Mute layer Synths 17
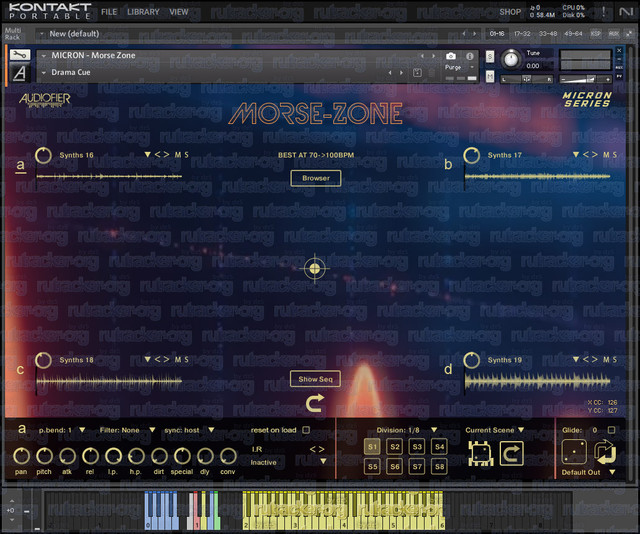The width and height of the screenshot is (640, 534). 606,155
